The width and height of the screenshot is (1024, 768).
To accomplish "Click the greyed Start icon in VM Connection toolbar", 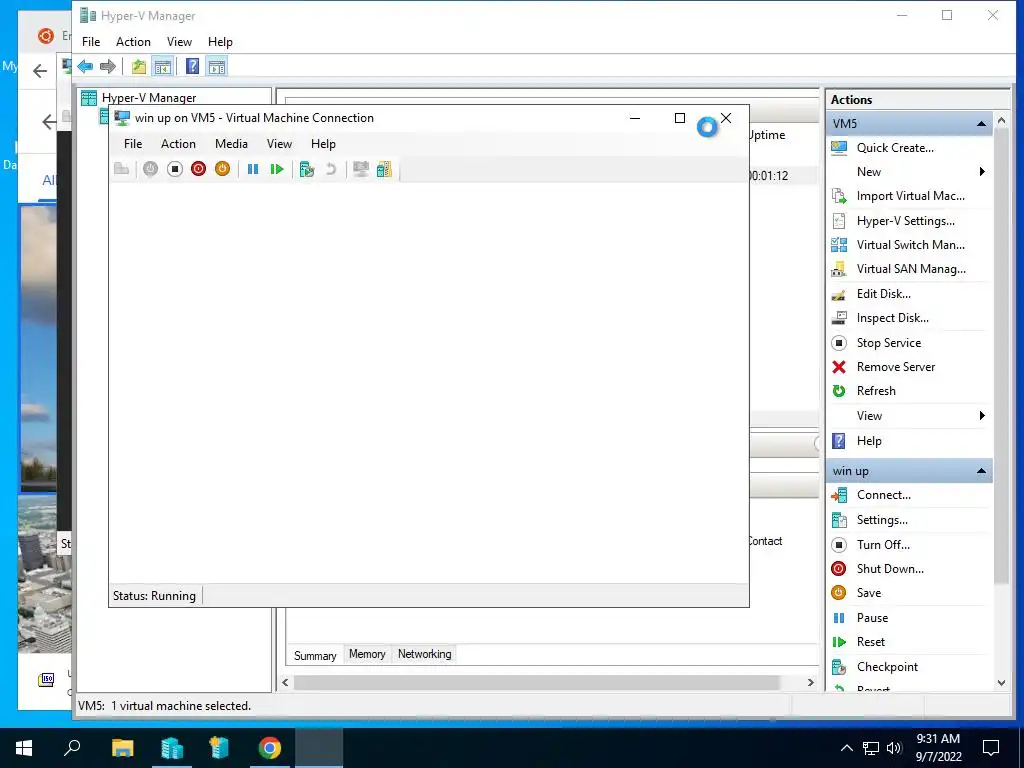I will 150,169.
